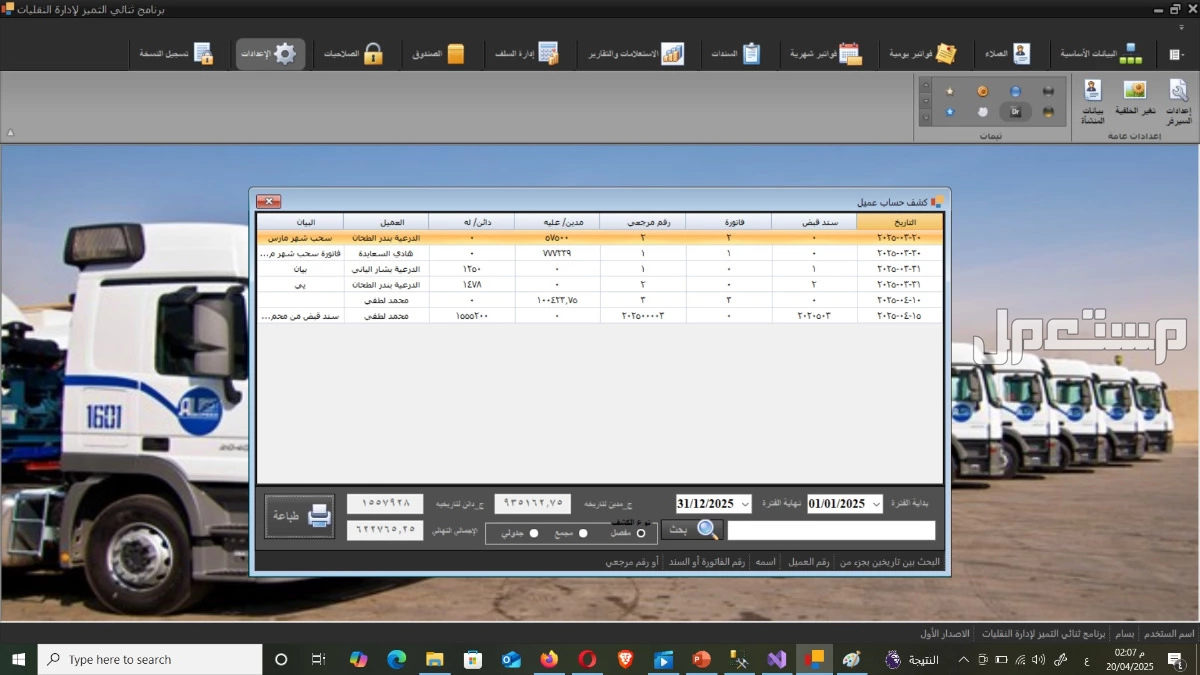The height and width of the screenshot is (675, 1200).
Task: Select جدولي (Tabular) statement radio
Action: (534, 533)
